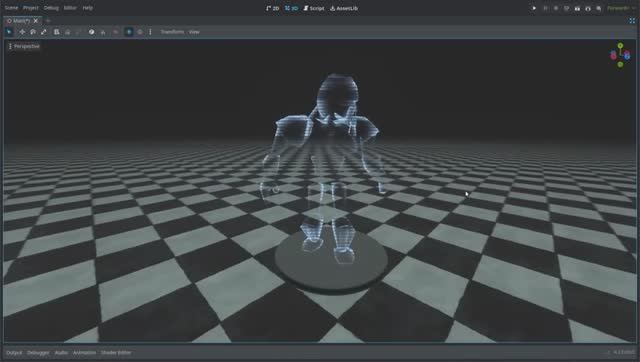640x362 pixels.
Task: Toggle distraction free mode
Action: coord(632,20)
